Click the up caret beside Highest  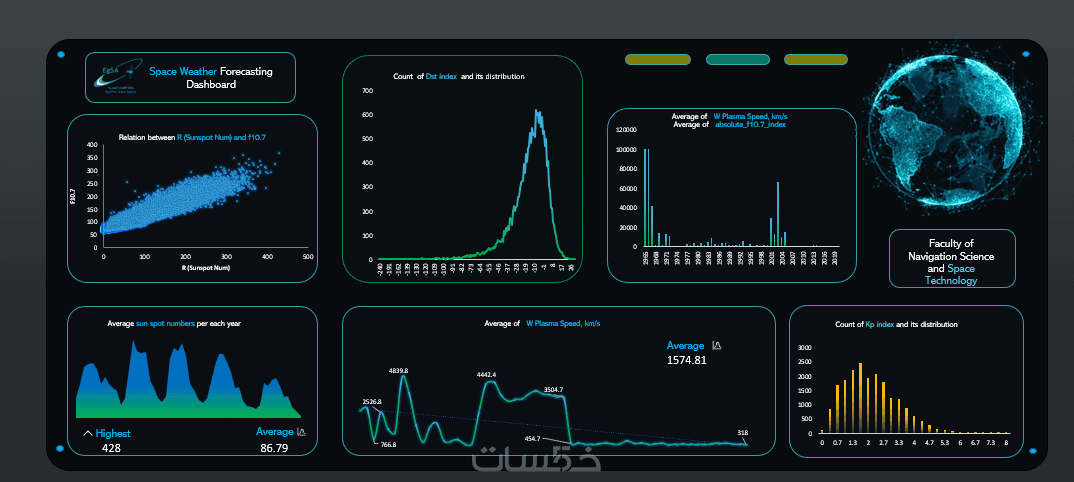coord(87,433)
